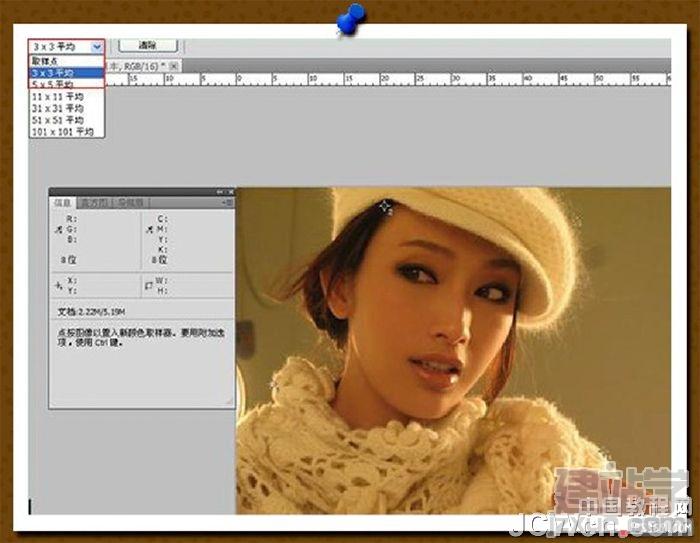Screen dimensions: 700x543
Task: Pick the 51 x 51 平均 option
Action: click(x=67, y=120)
